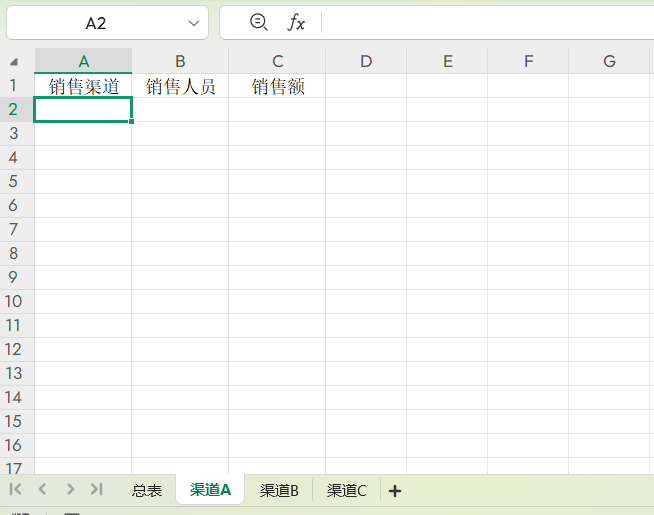The height and width of the screenshot is (515, 654).
Task: Click cell B1 labeled 销售人员
Action: coord(180,87)
